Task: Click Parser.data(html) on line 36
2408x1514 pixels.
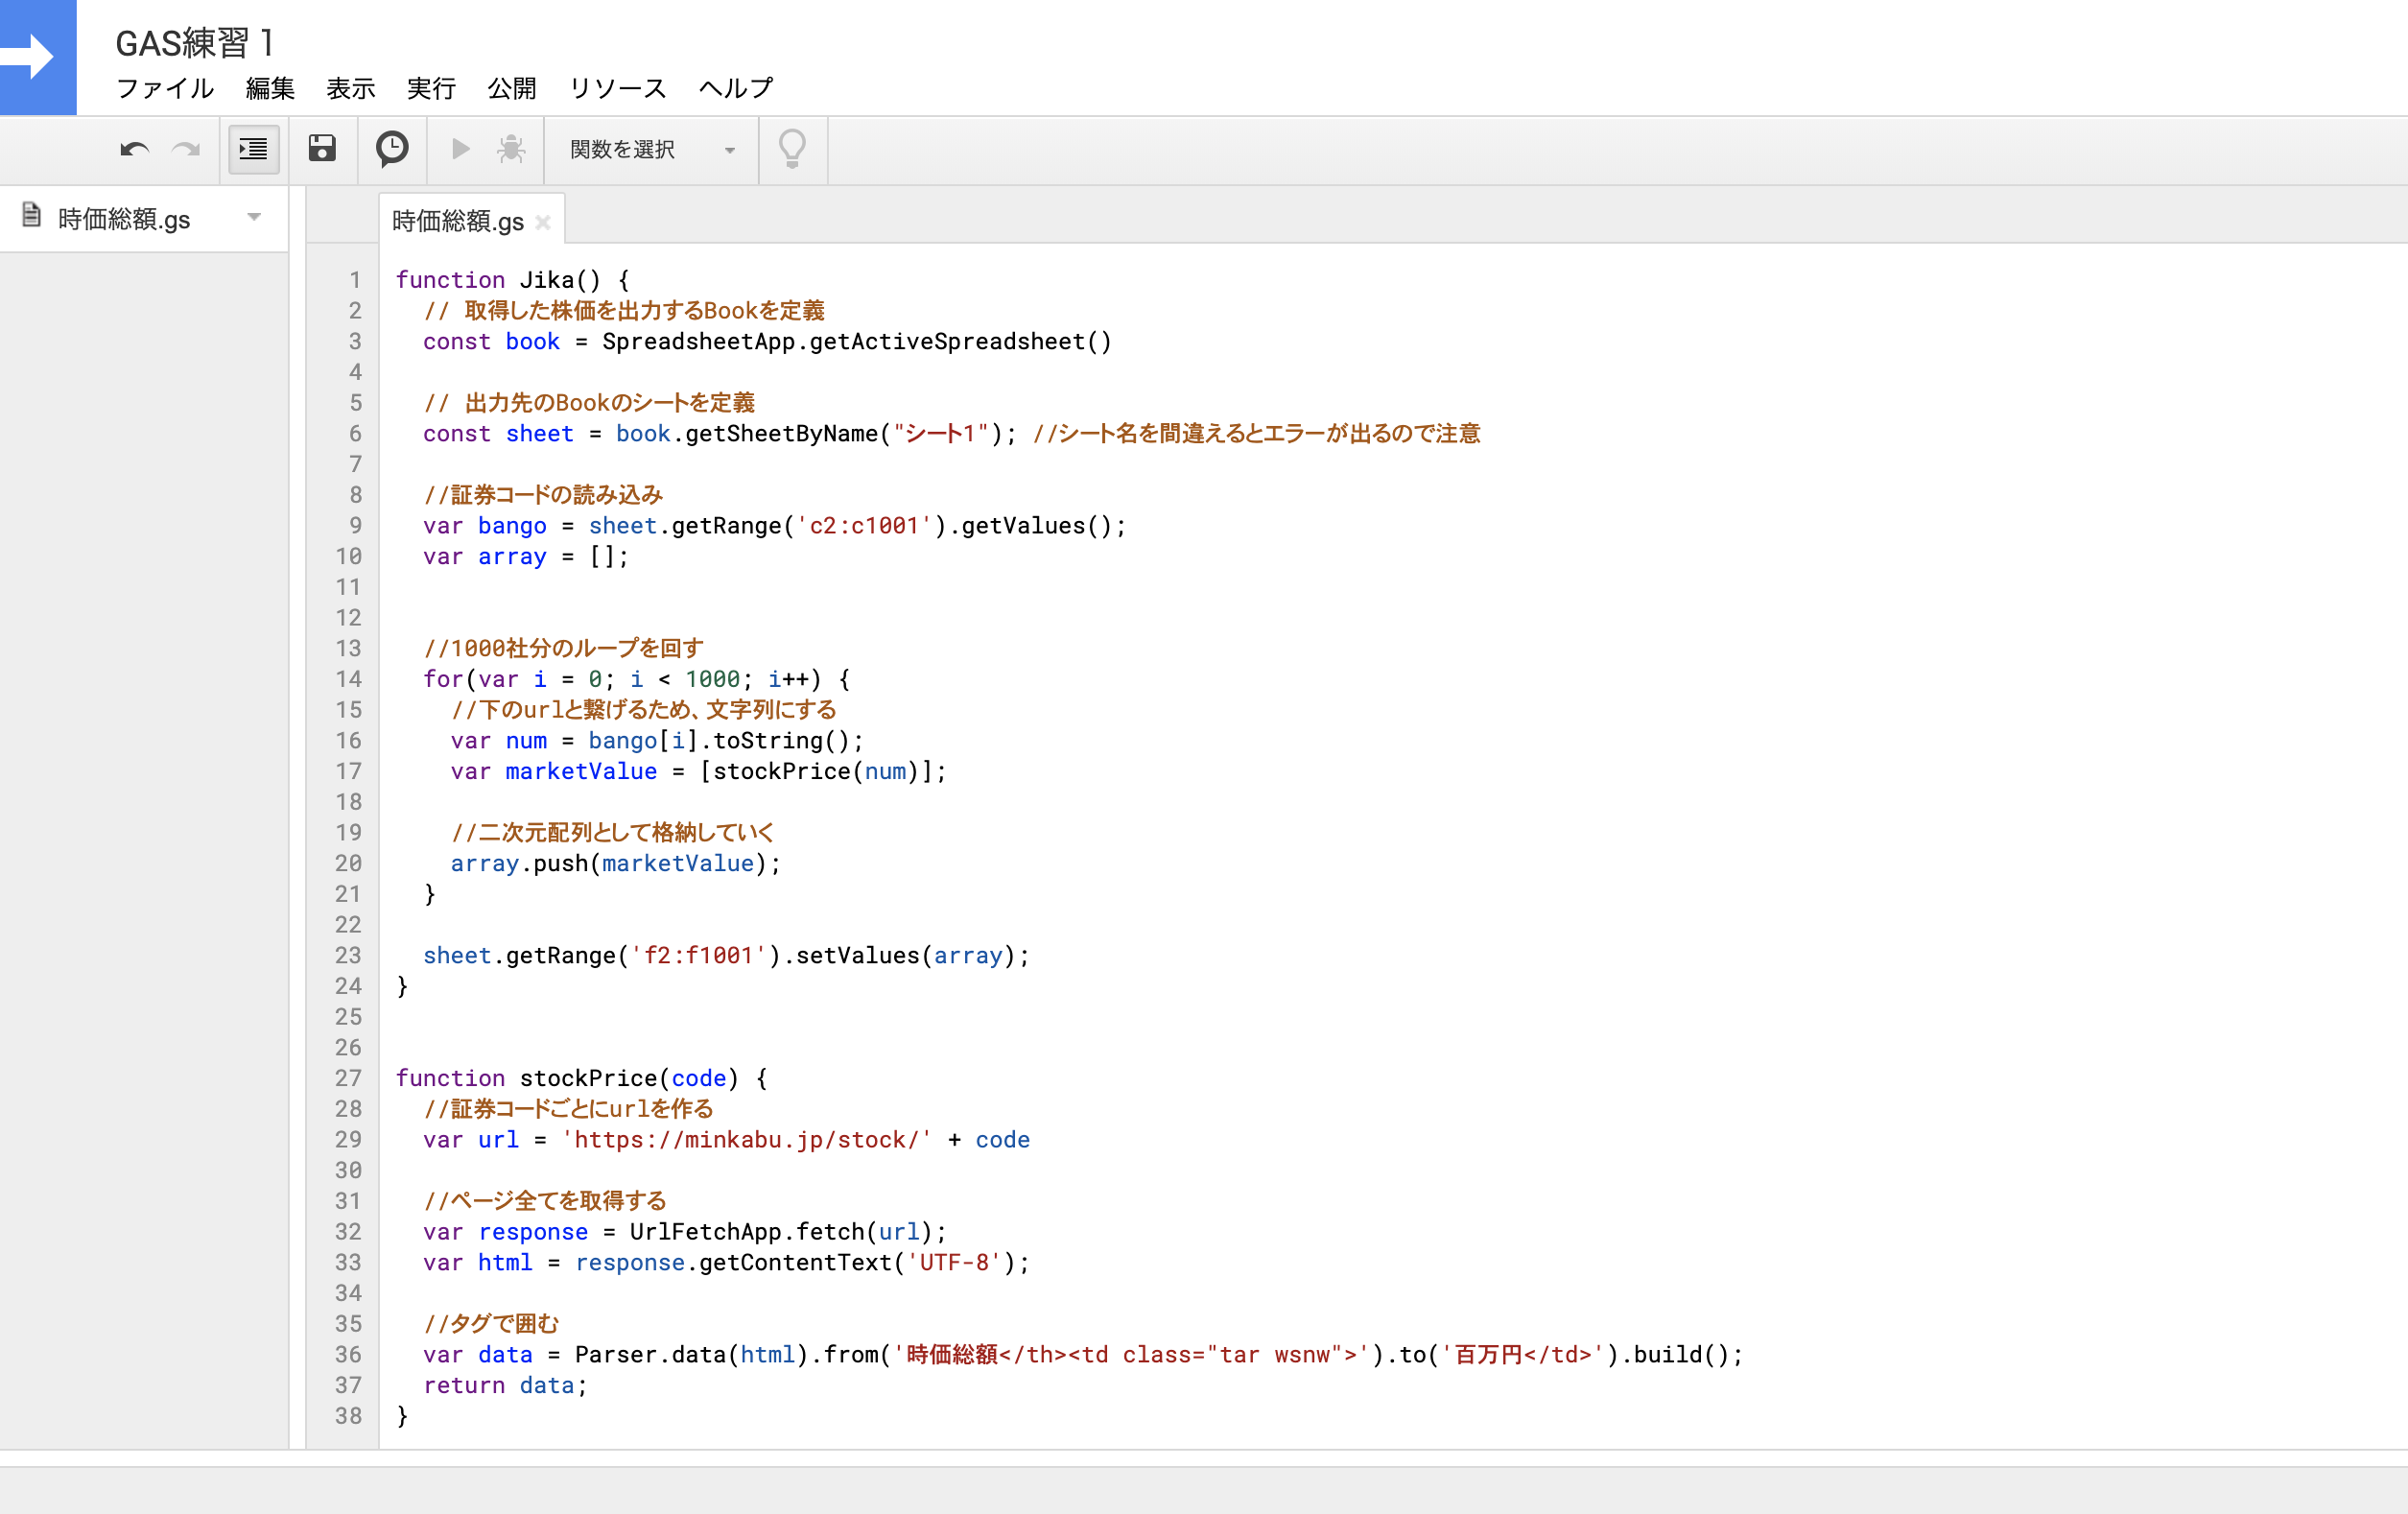Action: tap(692, 1355)
